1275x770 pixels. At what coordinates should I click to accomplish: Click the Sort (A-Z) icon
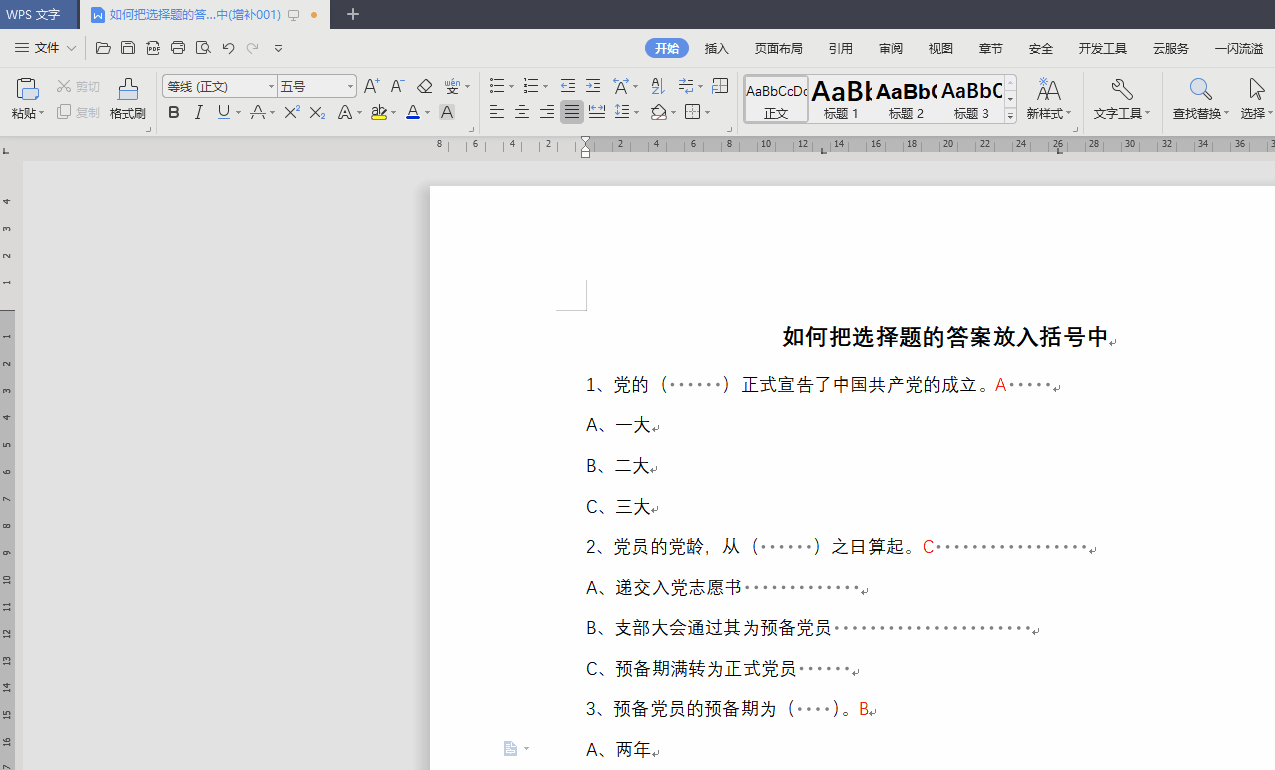657,86
